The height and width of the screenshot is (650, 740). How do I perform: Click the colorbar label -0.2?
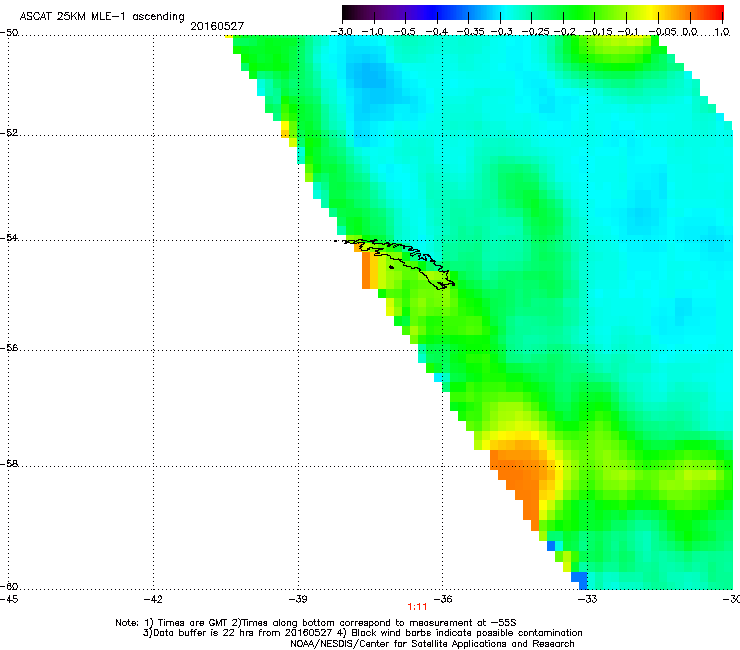click(564, 32)
